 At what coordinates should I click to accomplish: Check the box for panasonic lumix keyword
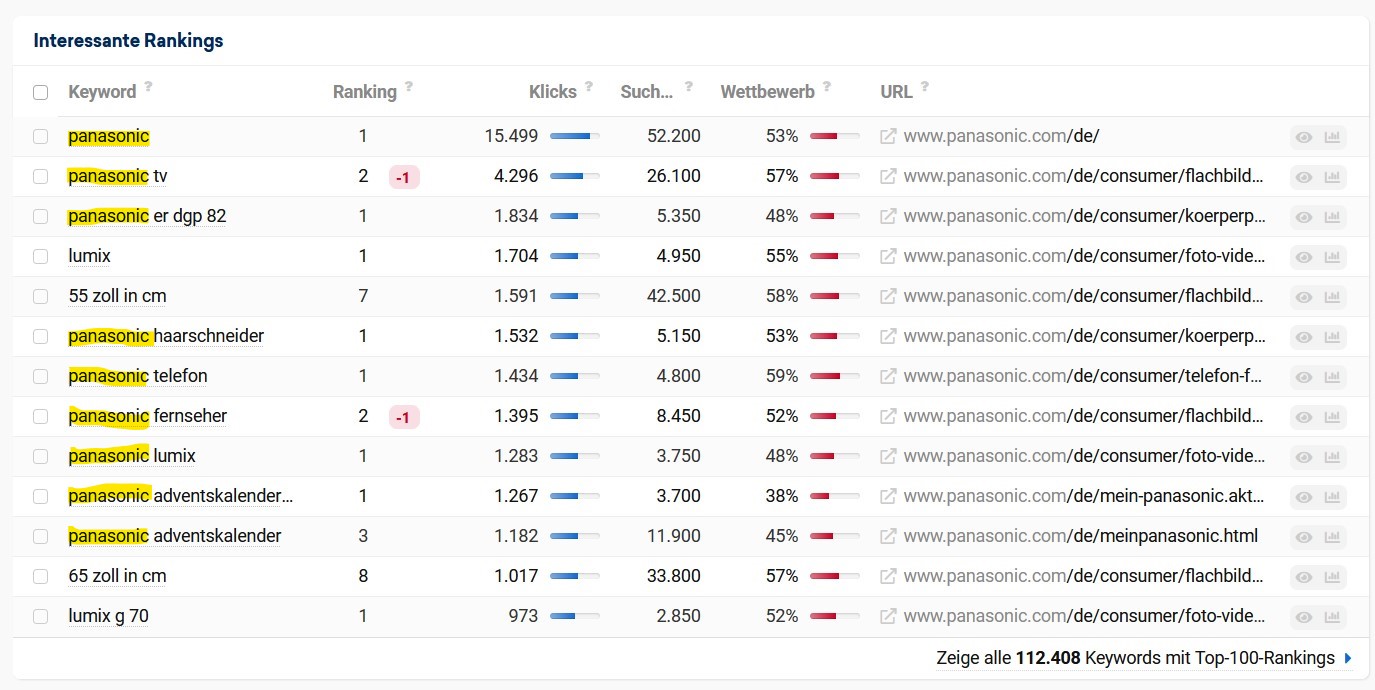pyautogui.click(x=40, y=456)
